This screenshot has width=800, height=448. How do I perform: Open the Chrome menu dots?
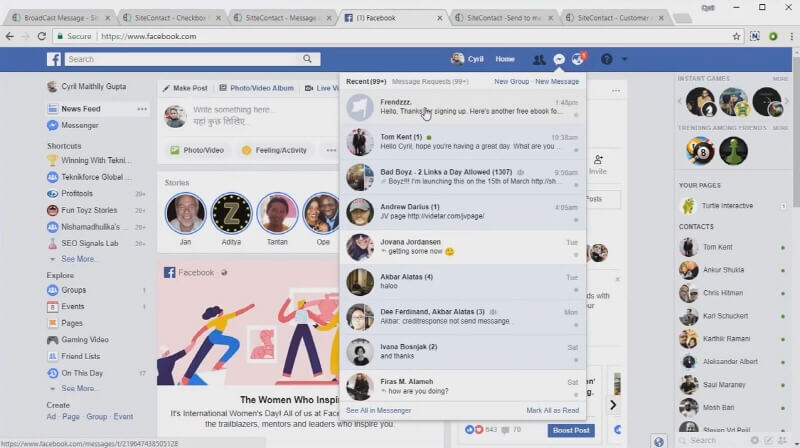791,36
